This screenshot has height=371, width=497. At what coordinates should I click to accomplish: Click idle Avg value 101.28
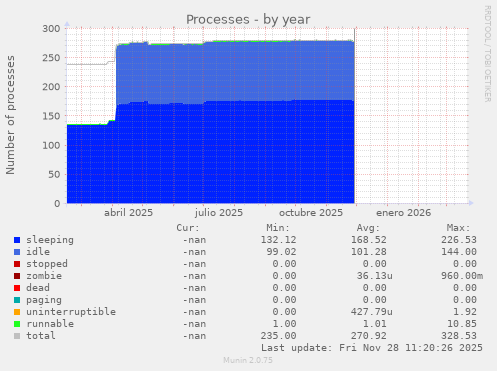(x=369, y=252)
